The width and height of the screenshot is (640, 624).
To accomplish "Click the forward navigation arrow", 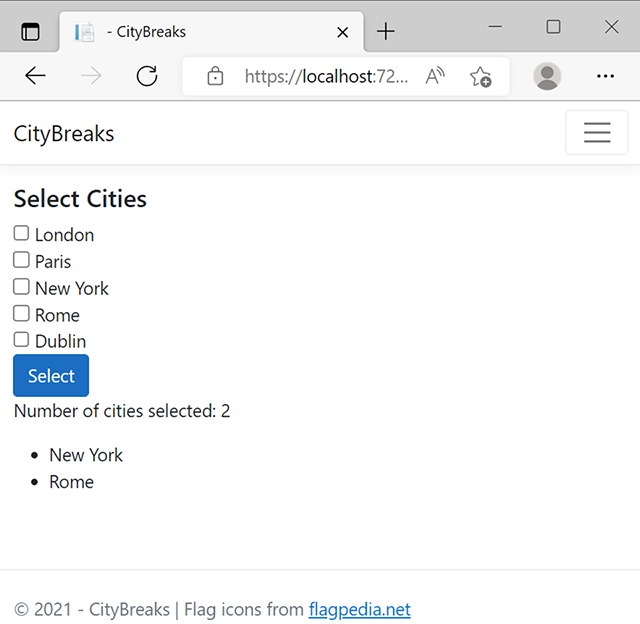I will click(x=91, y=76).
